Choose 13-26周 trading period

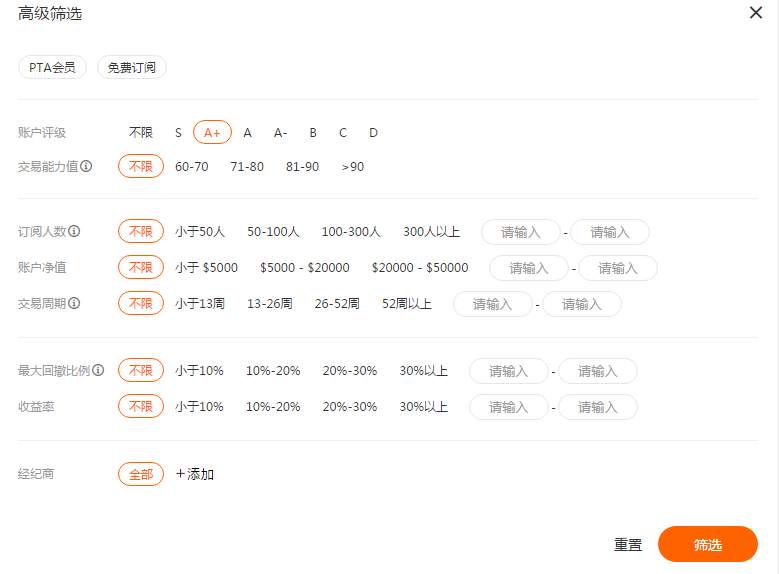tap(270, 303)
